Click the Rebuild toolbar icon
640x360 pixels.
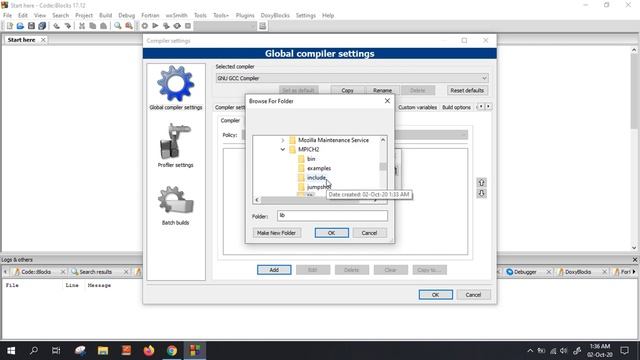(177, 26)
